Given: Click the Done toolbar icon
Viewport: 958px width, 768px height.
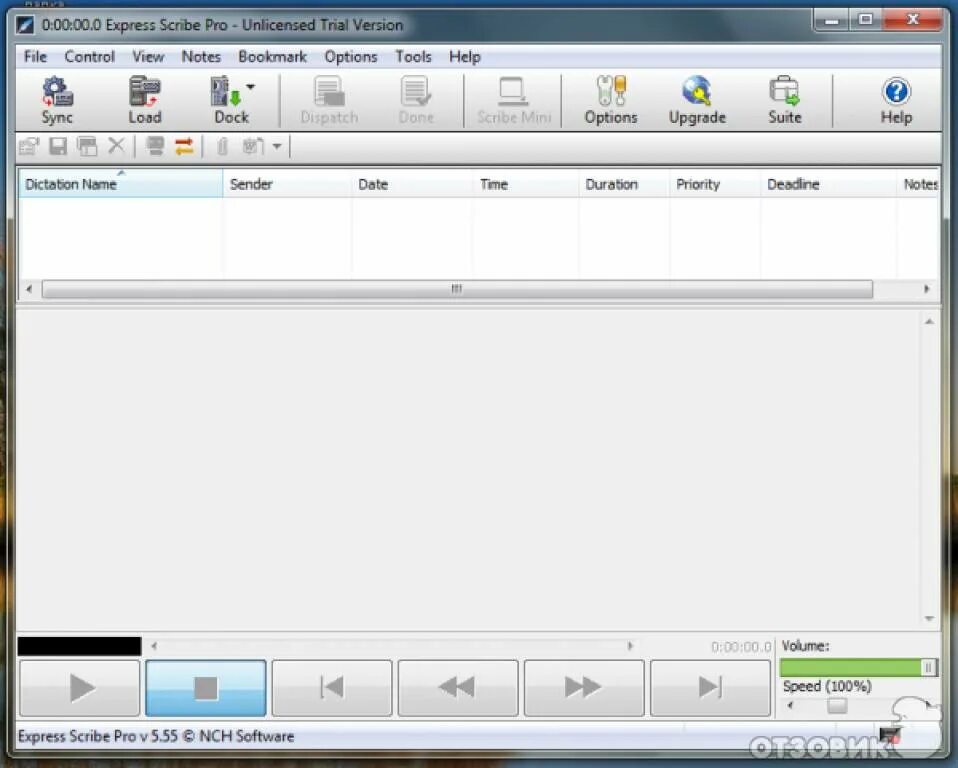Looking at the screenshot, I should pos(416,100).
